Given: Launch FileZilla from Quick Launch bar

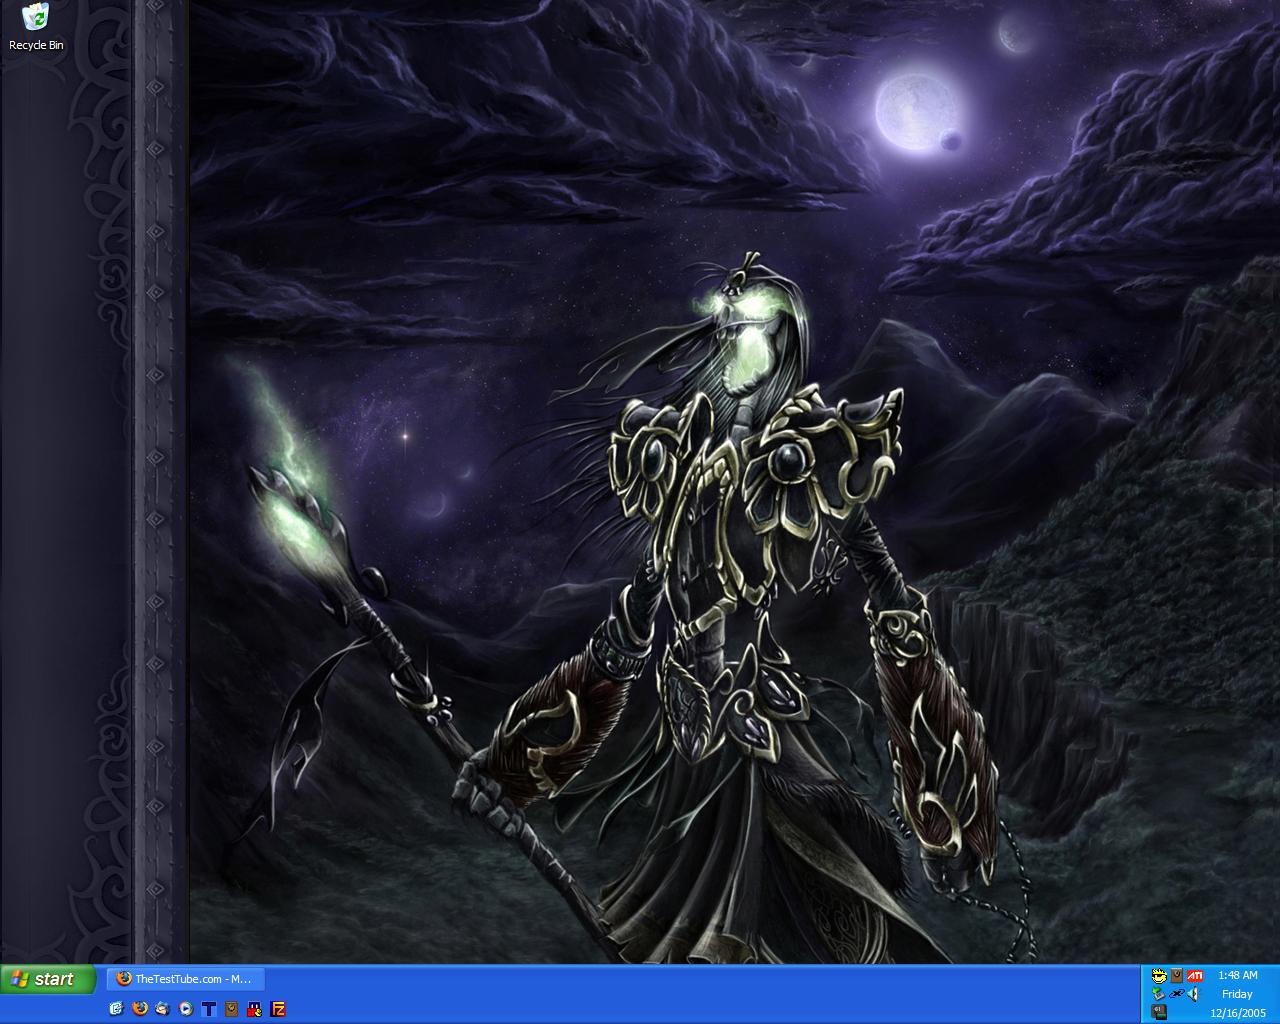Looking at the screenshot, I should [278, 1009].
